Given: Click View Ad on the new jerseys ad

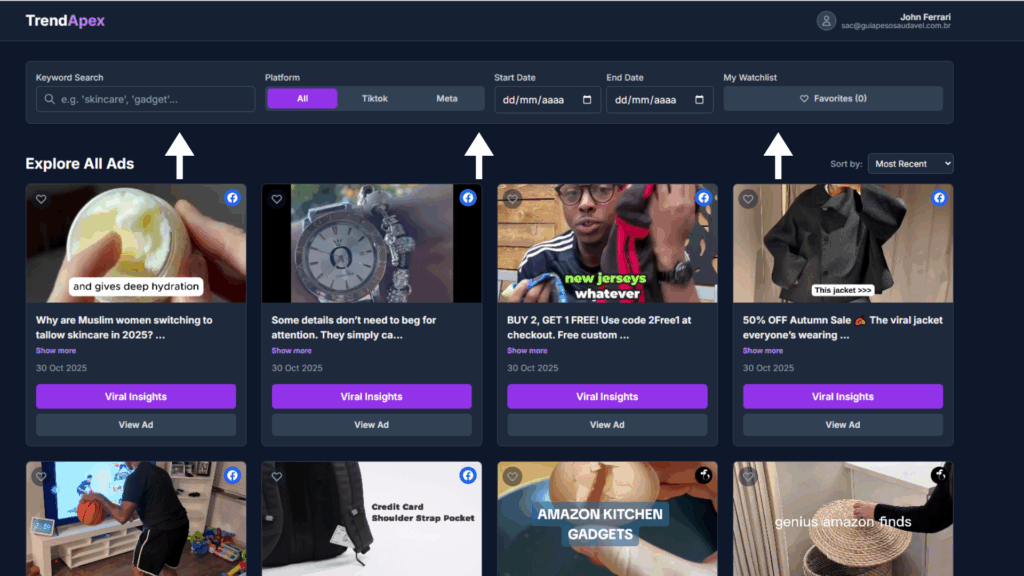Looking at the screenshot, I should [607, 425].
